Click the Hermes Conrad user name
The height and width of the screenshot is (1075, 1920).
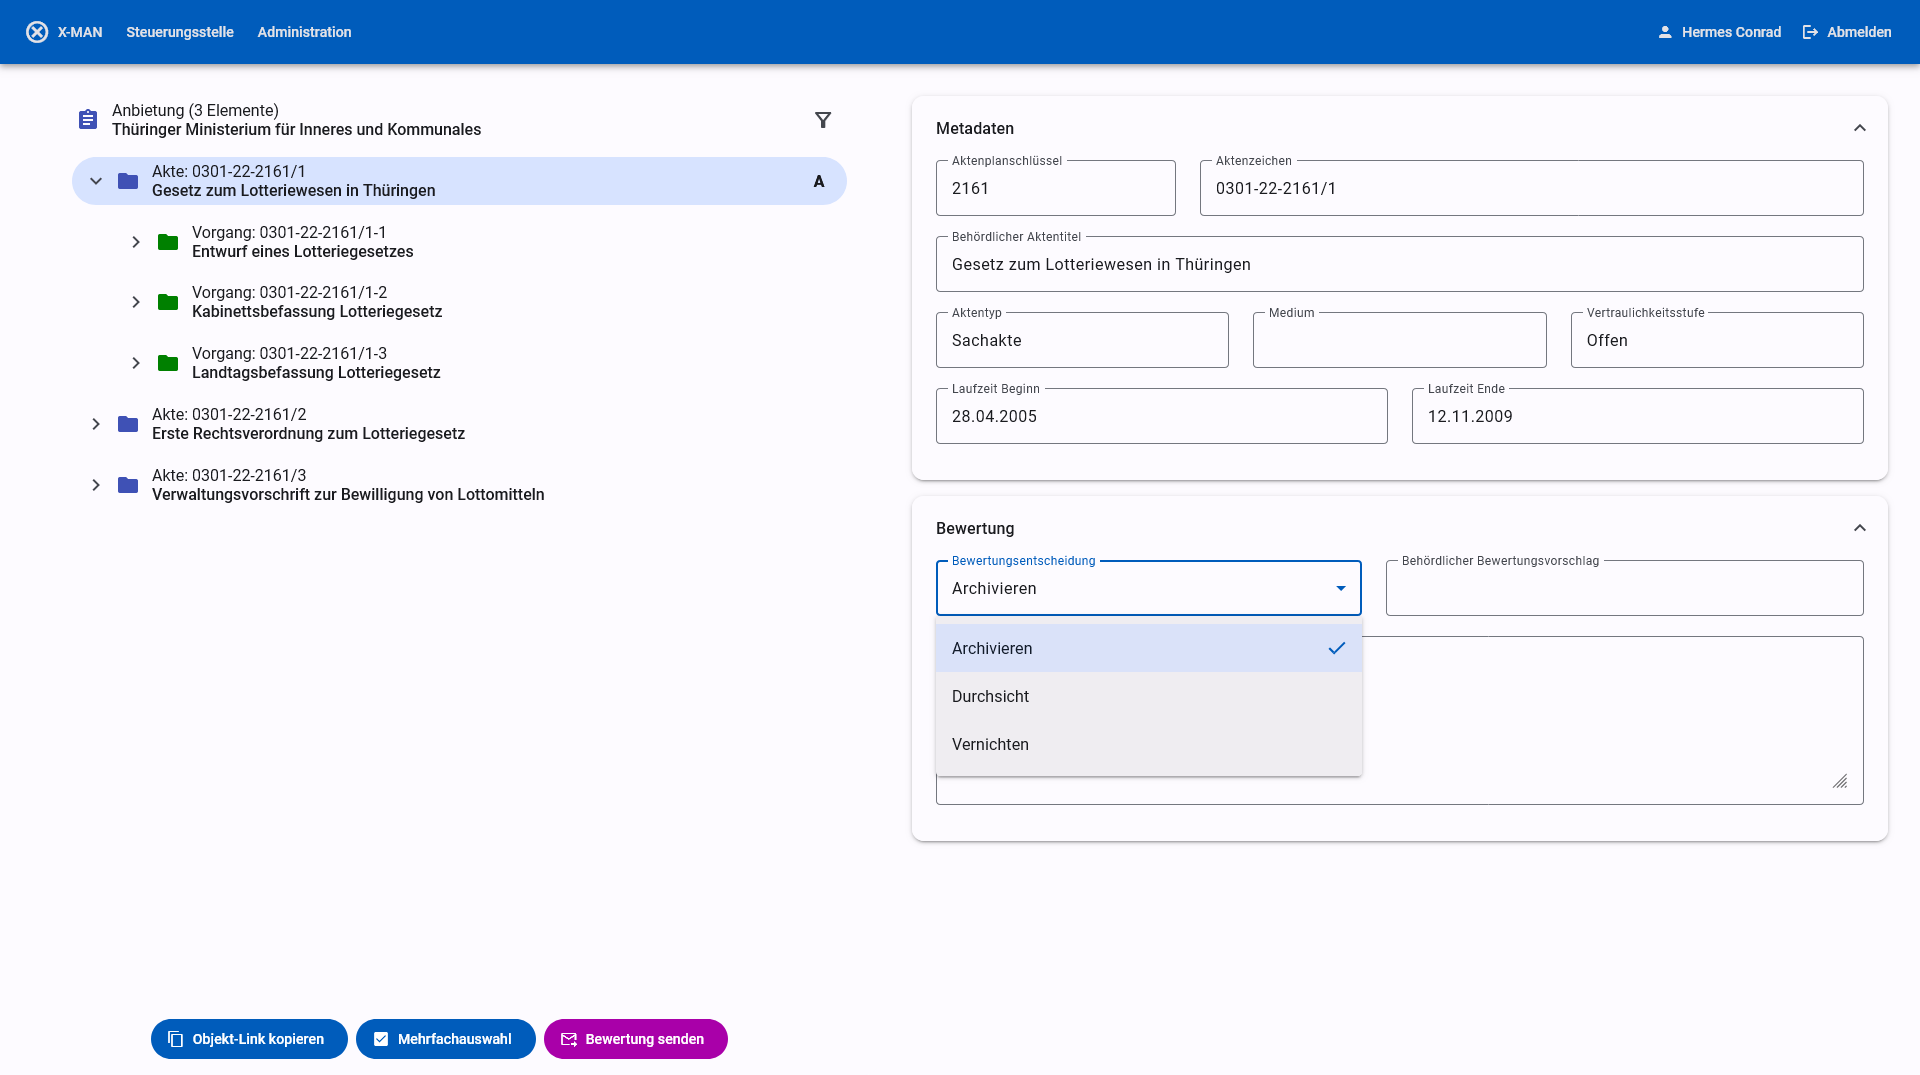point(1731,32)
